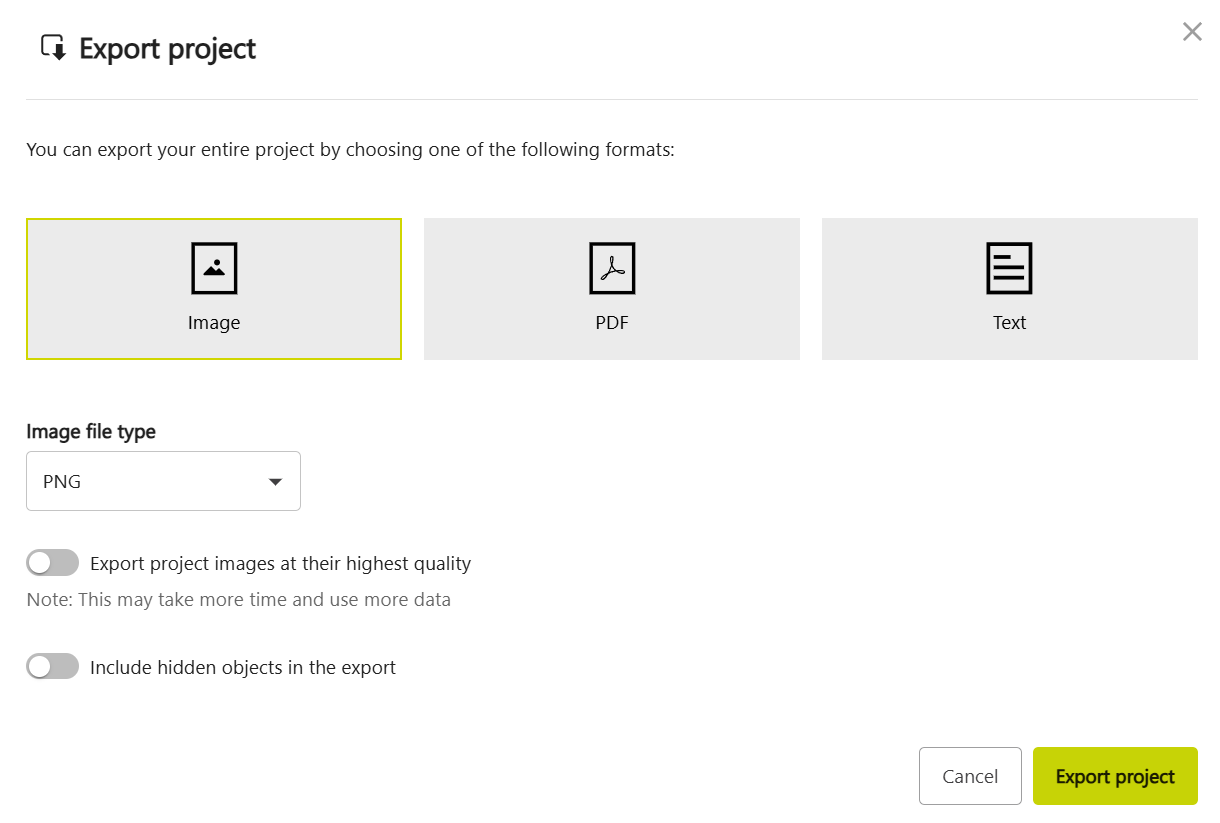Image resolution: width=1220 pixels, height=823 pixels.
Task: Click the export arrow icon beside the title
Action: 53,48
